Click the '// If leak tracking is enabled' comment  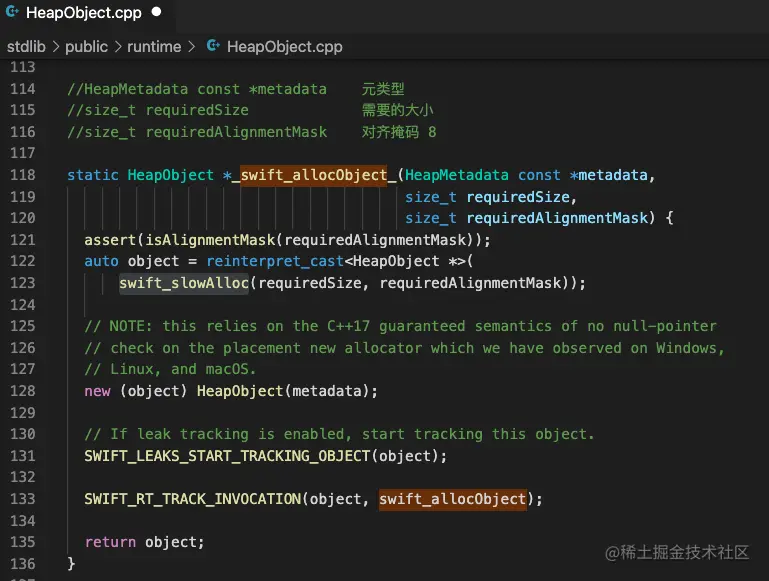[x=339, y=434]
